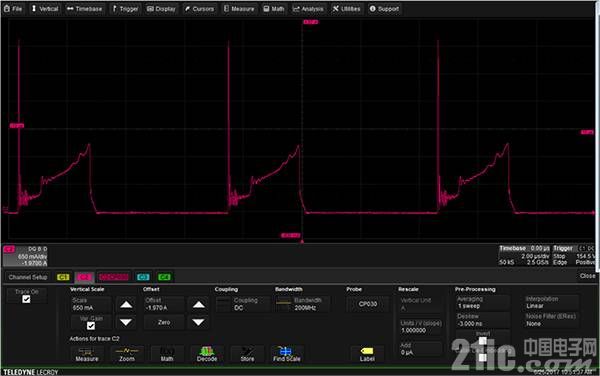Switch to the yellow C1 channel tab
The height and width of the screenshot is (376, 600).
tap(63, 277)
